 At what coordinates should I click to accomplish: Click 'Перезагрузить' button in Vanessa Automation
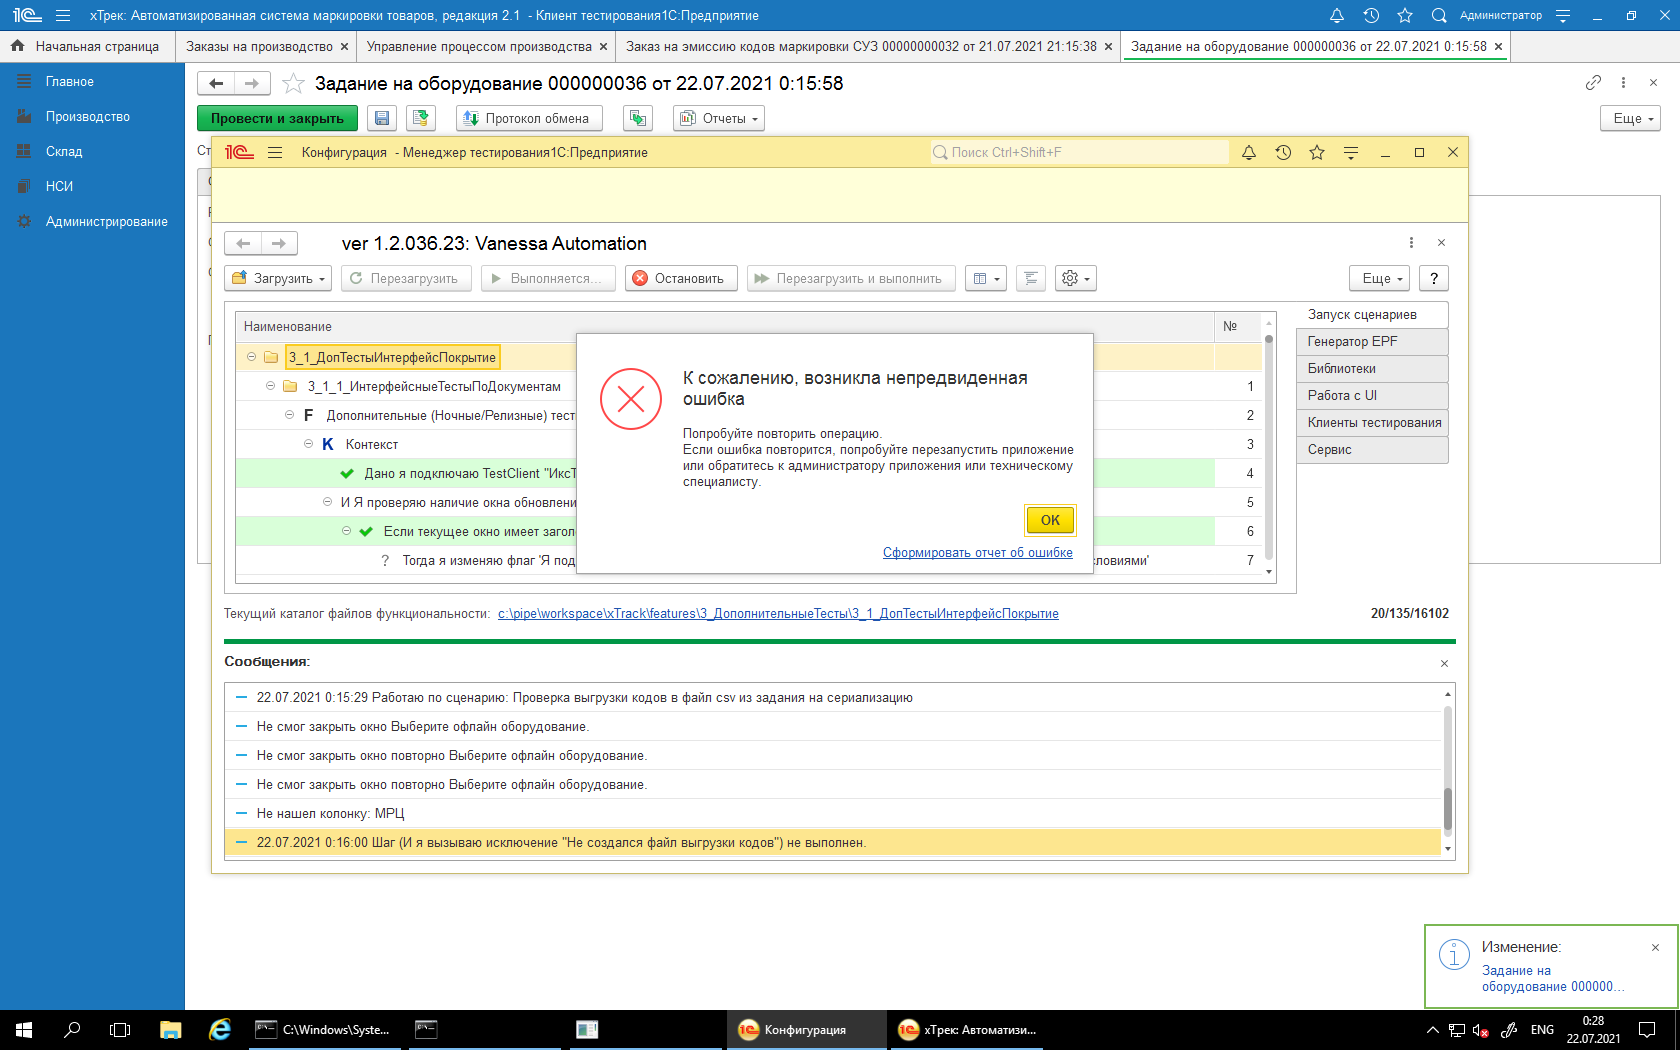(405, 278)
